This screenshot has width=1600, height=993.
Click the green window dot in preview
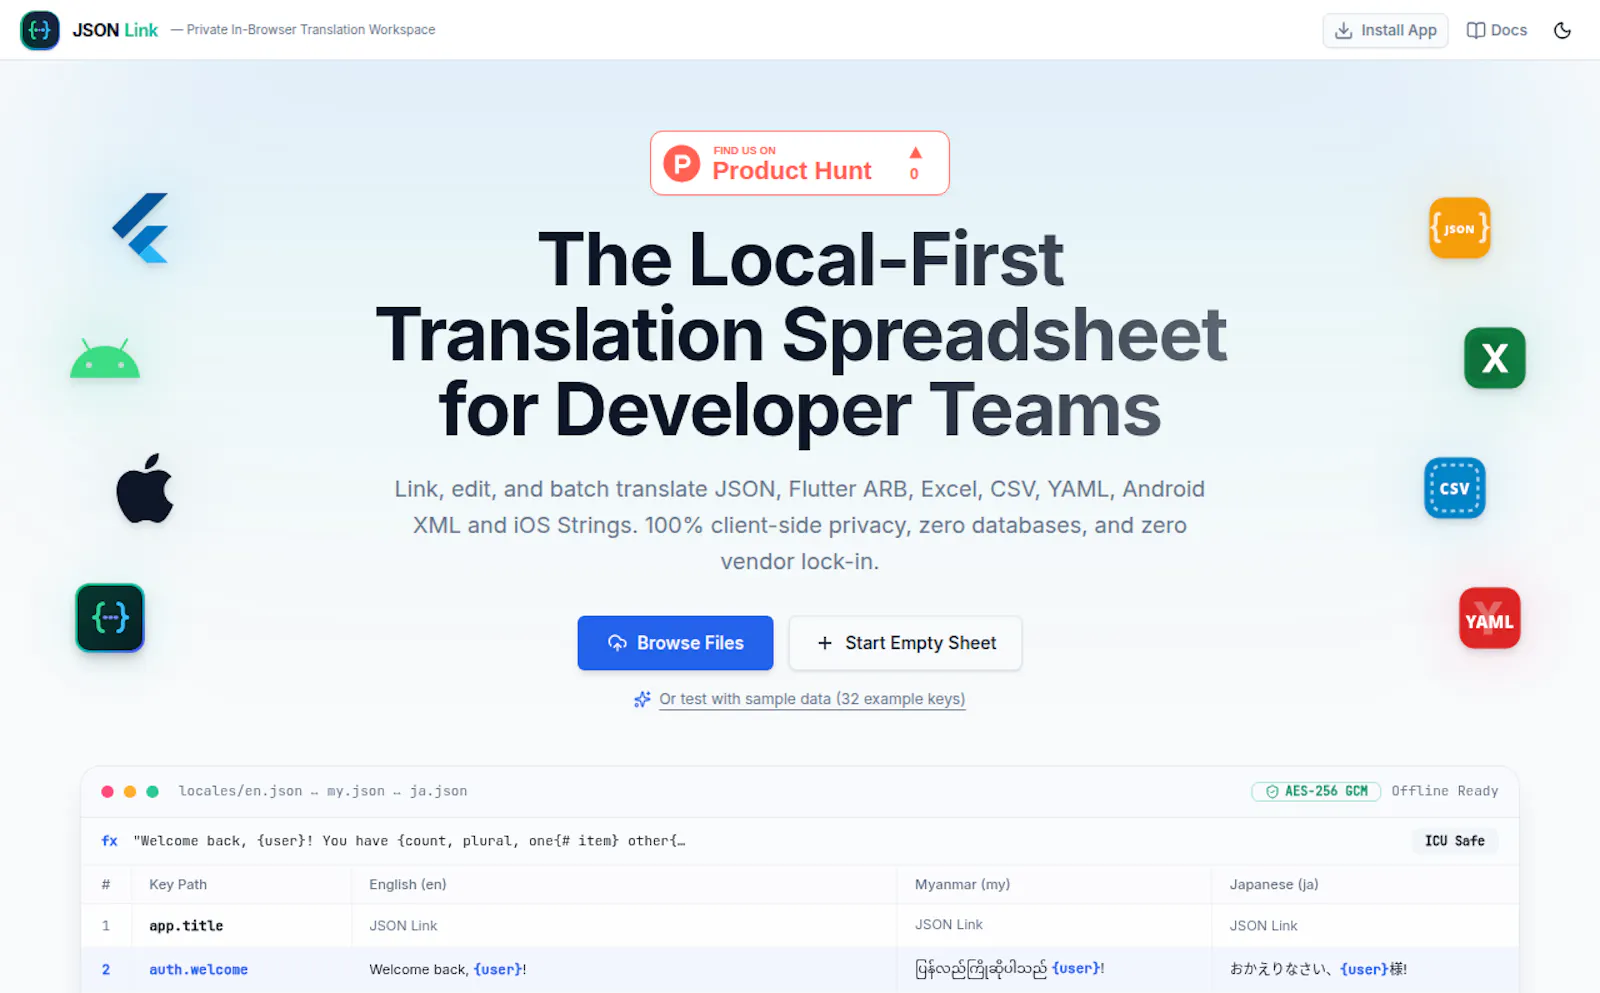coord(152,791)
